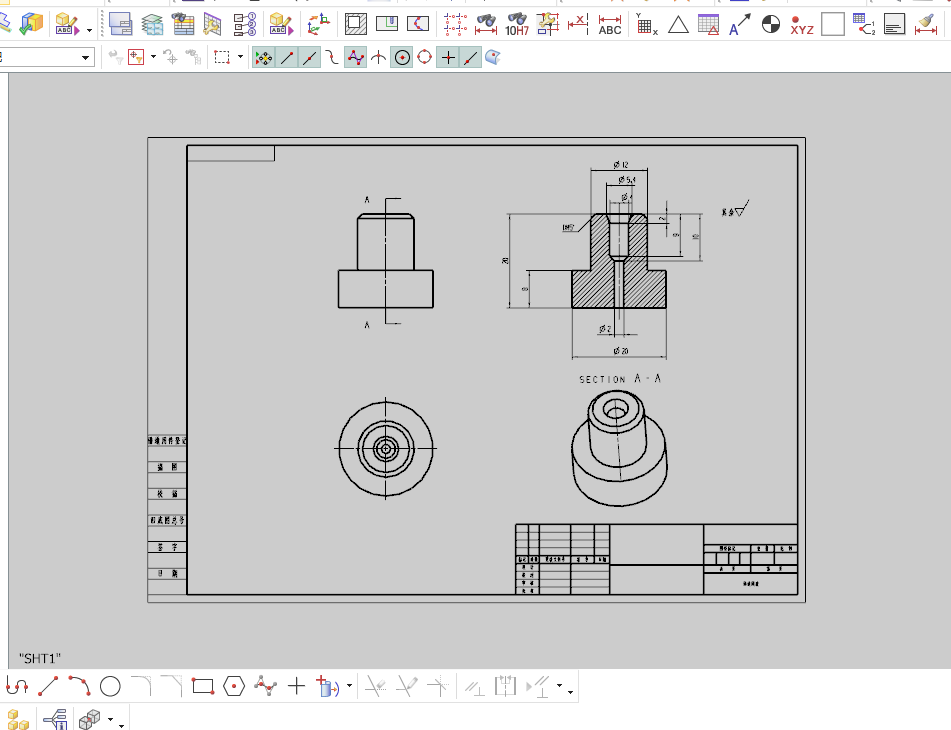Viewport: 951px width, 730px height.
Task: Click the binoculars table icon
Action: [x=183, y=24]
